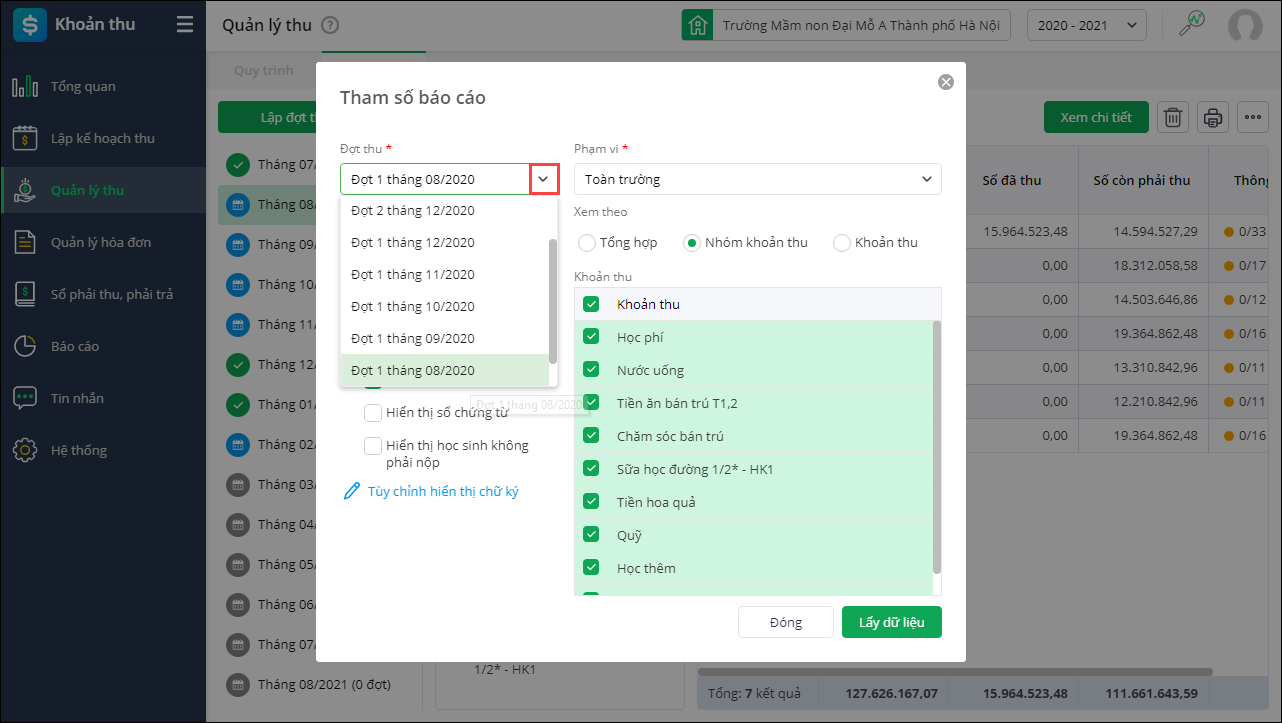
Task: Select the Tổng hợp radio option
Action: (587, 242)
